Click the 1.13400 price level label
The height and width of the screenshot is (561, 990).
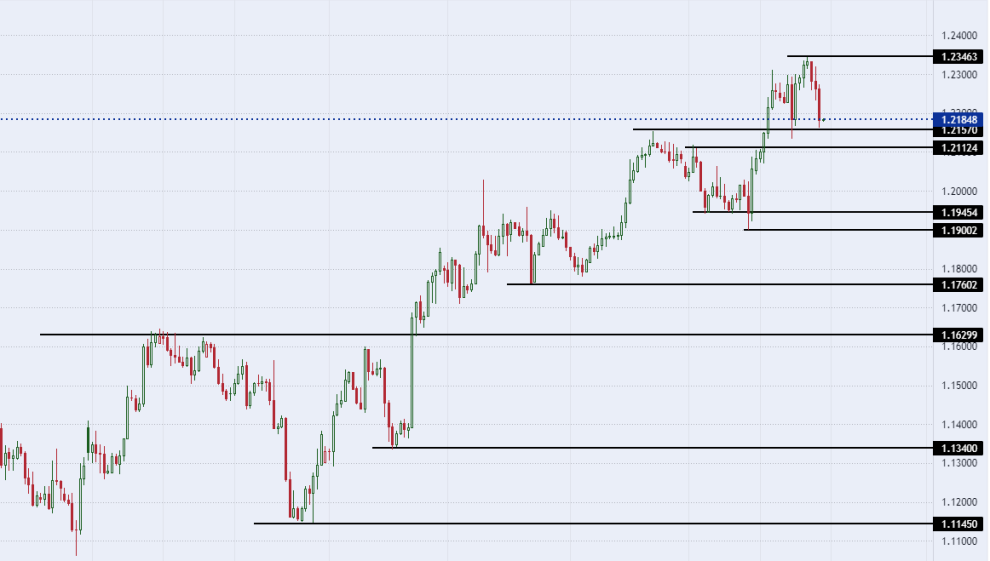tap(958, 449)
